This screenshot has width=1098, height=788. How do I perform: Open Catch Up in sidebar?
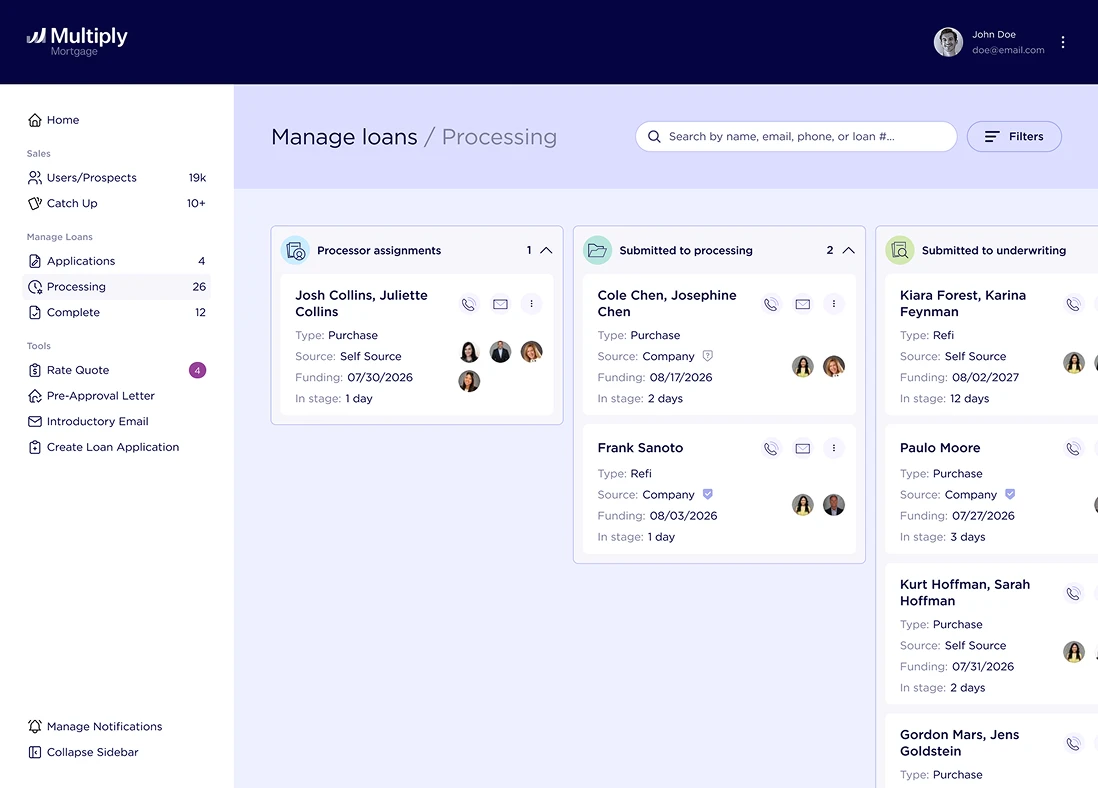[x=116, y=203]
